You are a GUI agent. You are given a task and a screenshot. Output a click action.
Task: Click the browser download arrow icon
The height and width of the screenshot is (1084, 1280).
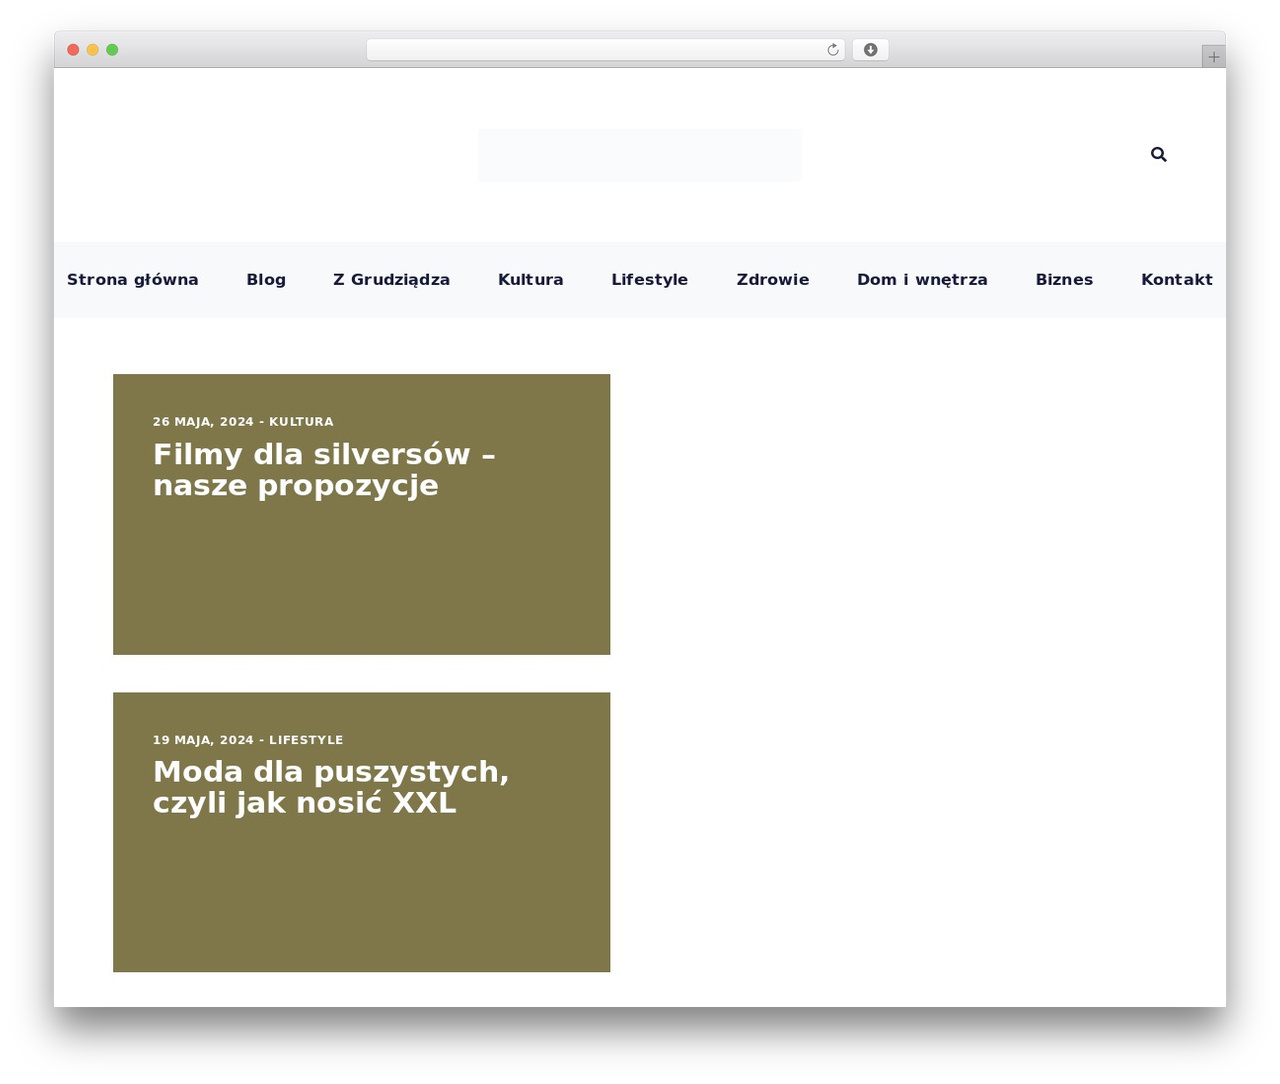coord(870,50)
